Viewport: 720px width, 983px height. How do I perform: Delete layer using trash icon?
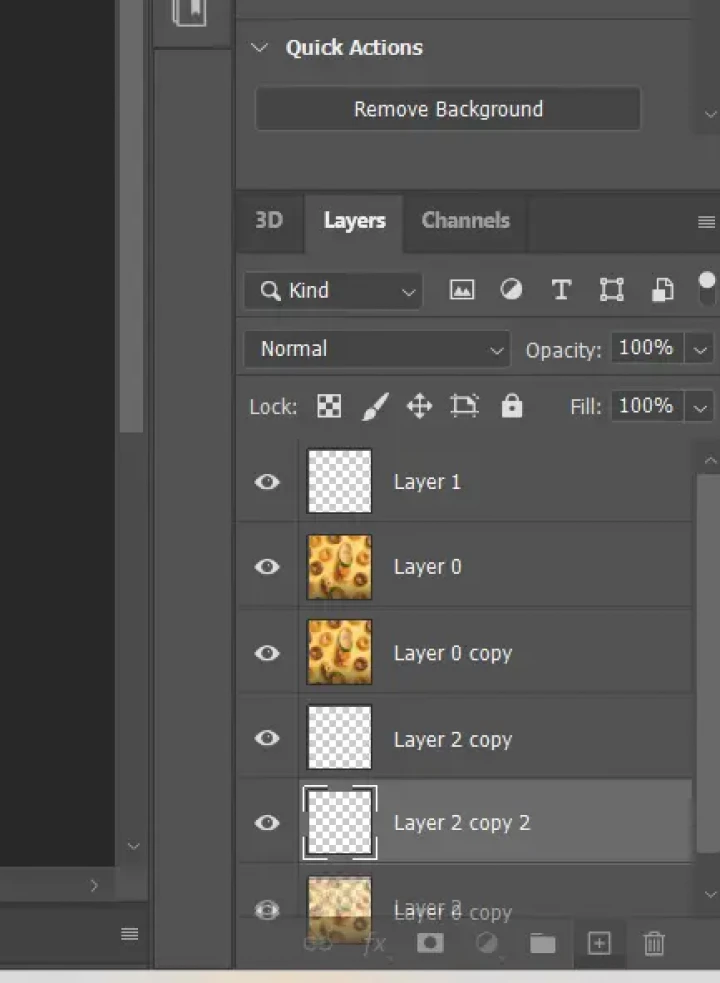(x=654, y=943)
